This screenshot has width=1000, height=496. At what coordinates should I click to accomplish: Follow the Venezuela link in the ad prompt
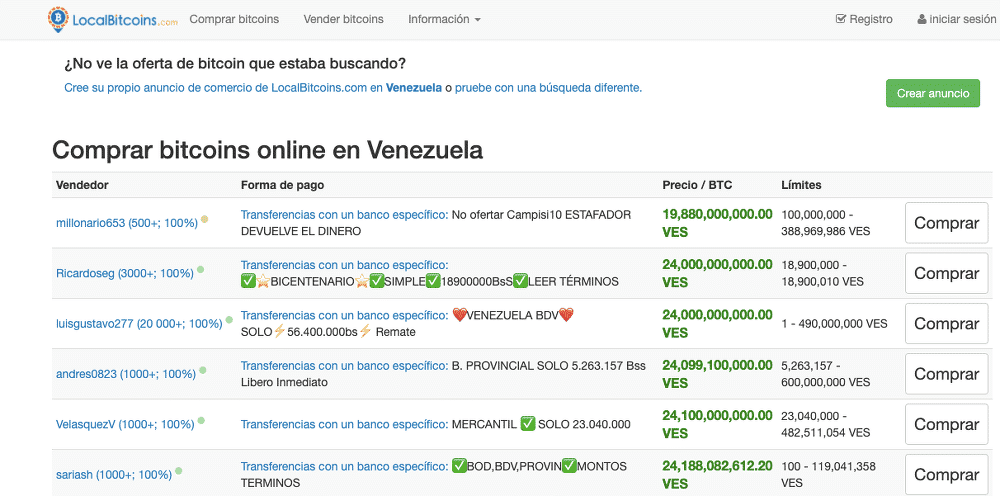point(414,88)
